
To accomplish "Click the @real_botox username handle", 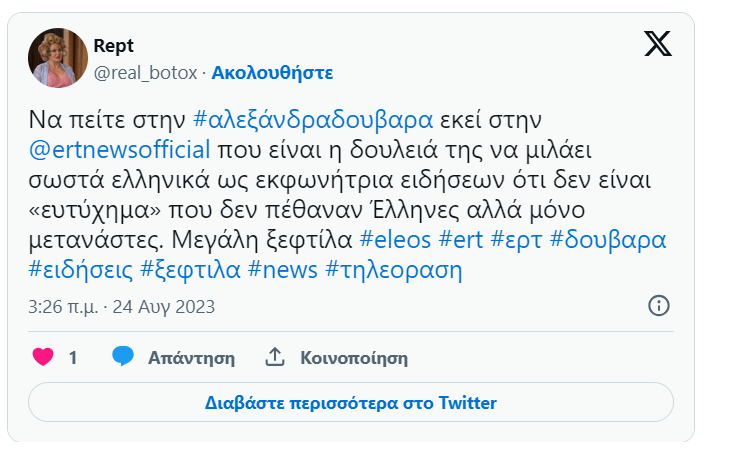I will tap(145, 73).
